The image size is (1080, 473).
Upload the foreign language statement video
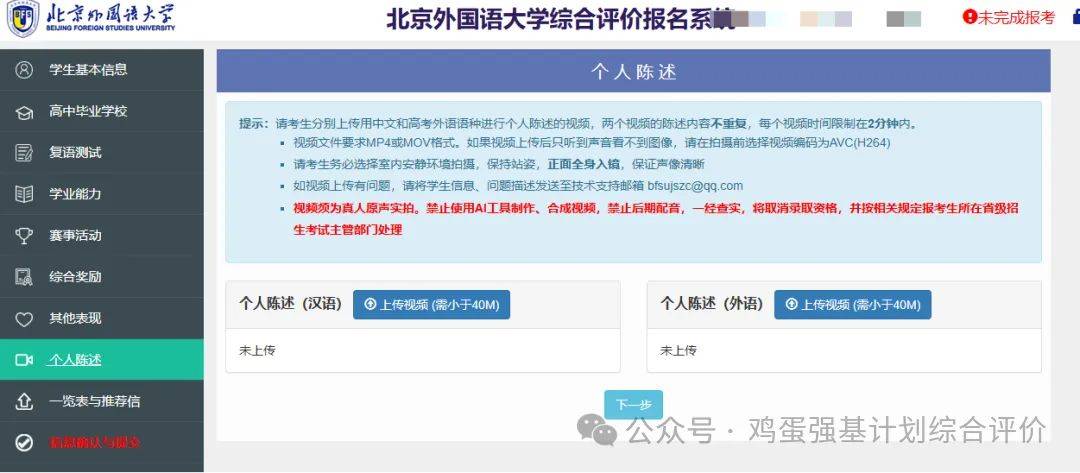pos(853,304)
